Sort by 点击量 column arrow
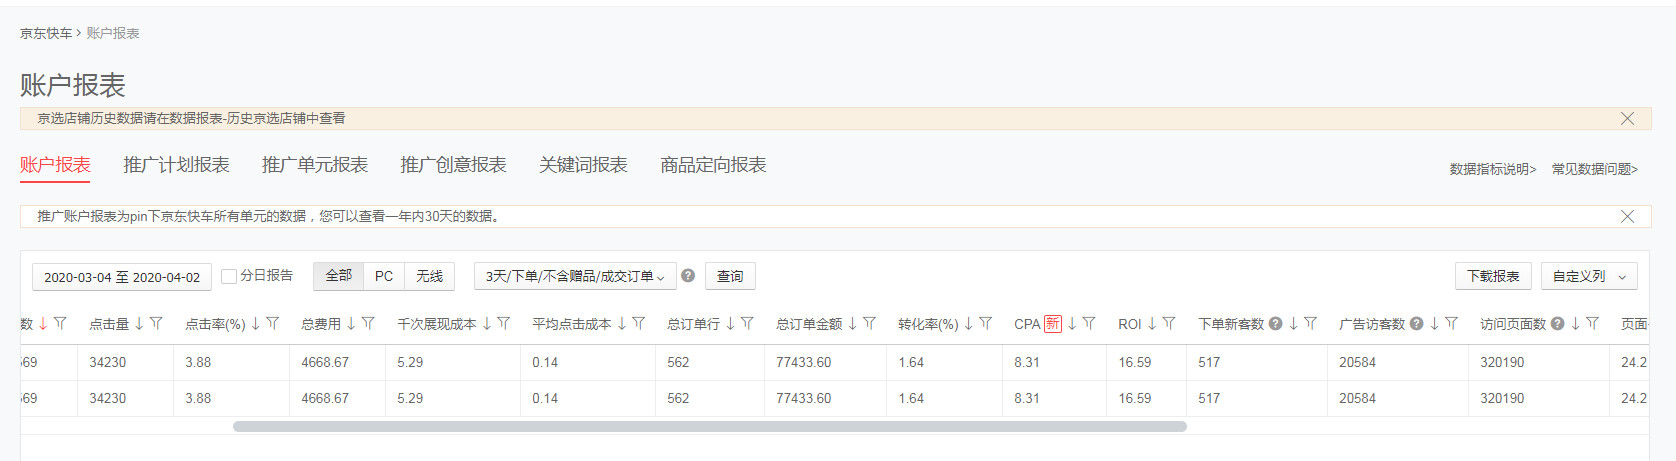The width and height of the screenshot is (1676, 461). 139,323
